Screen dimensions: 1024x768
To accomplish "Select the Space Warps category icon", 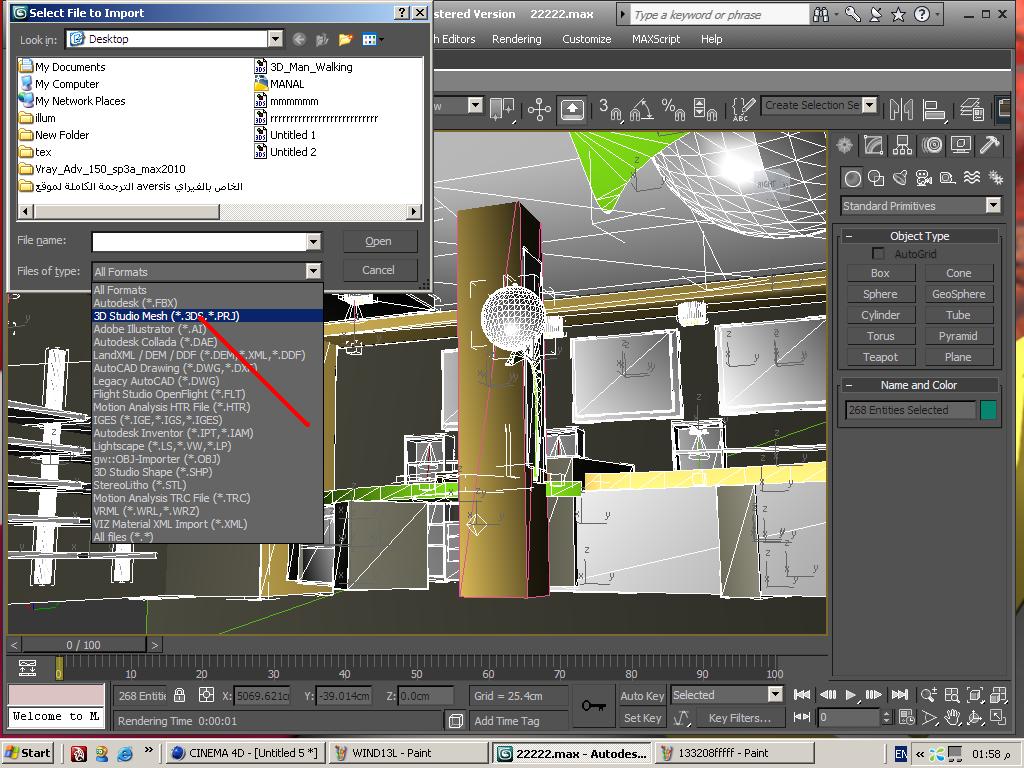I will 972,178.
